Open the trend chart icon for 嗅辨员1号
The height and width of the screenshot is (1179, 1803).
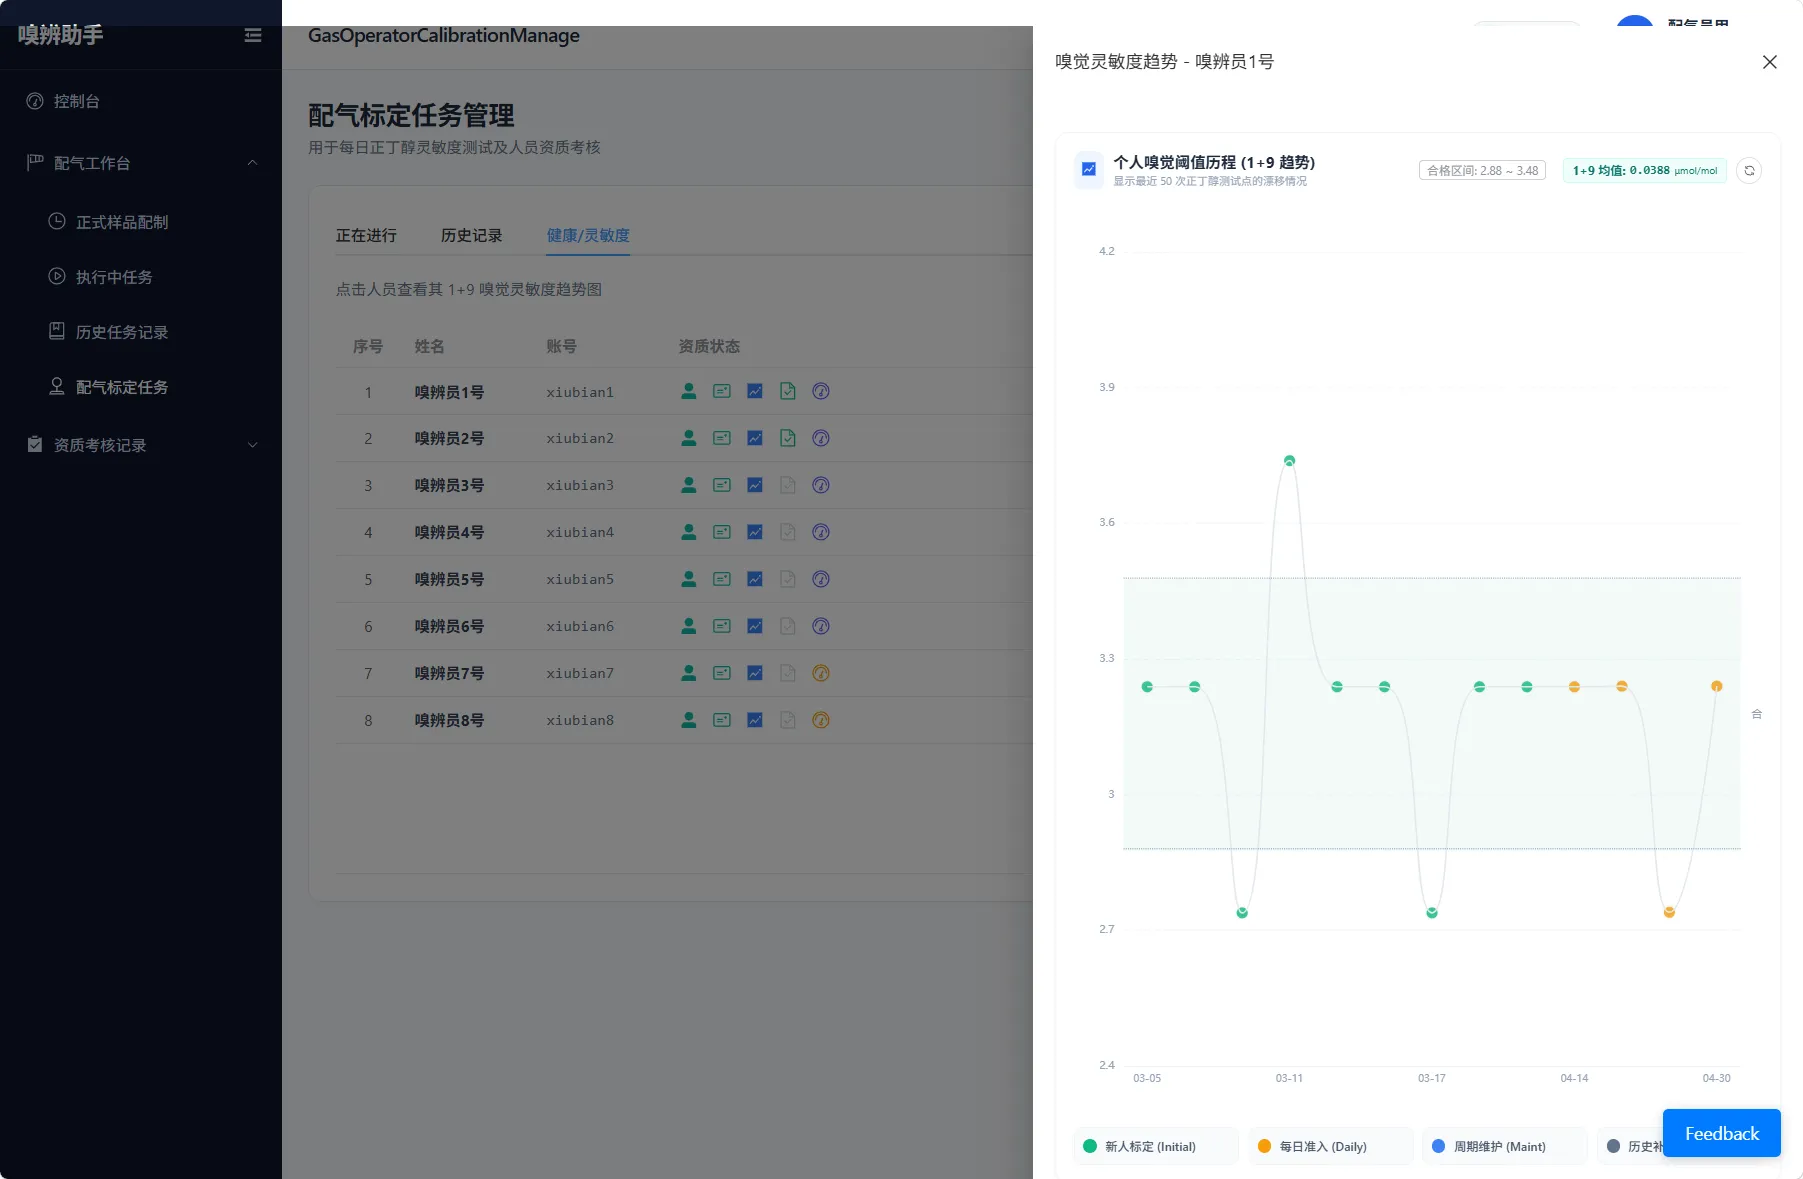click(755, 391)
